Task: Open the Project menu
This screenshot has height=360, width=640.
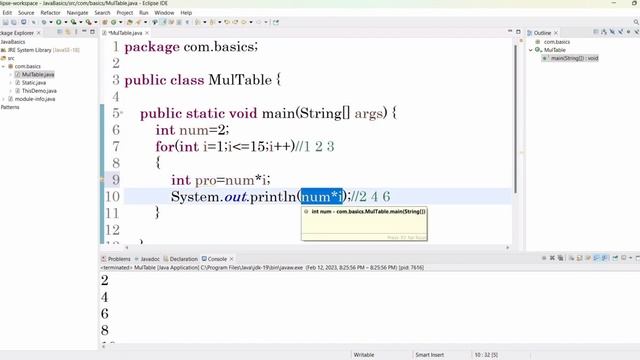Action: point(124,13)
